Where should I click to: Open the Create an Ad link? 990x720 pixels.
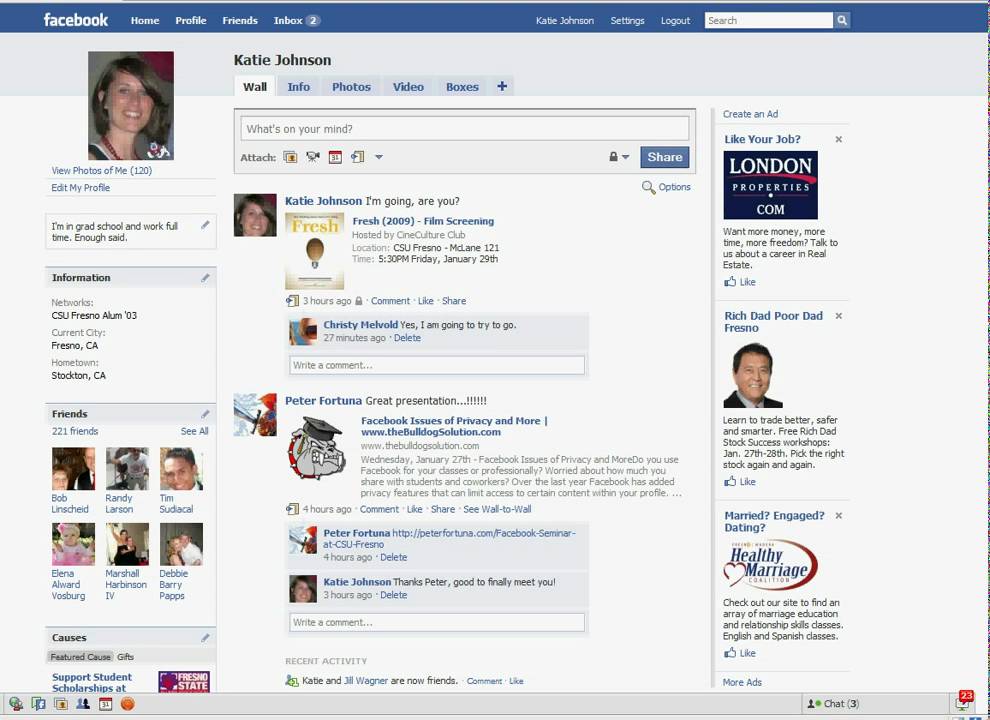click(750, 114)
